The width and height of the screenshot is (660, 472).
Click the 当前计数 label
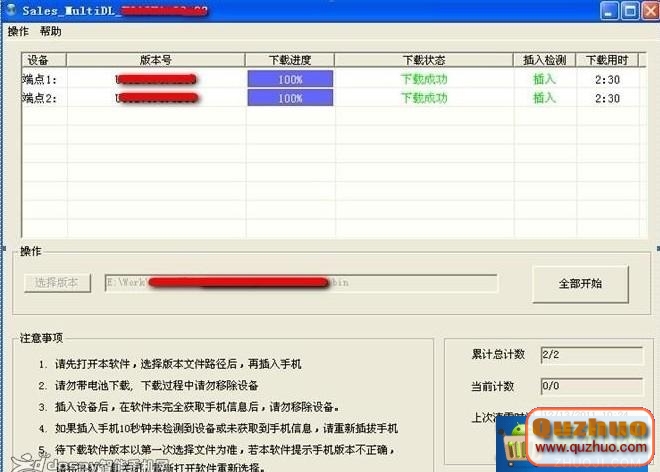[492, 386]
